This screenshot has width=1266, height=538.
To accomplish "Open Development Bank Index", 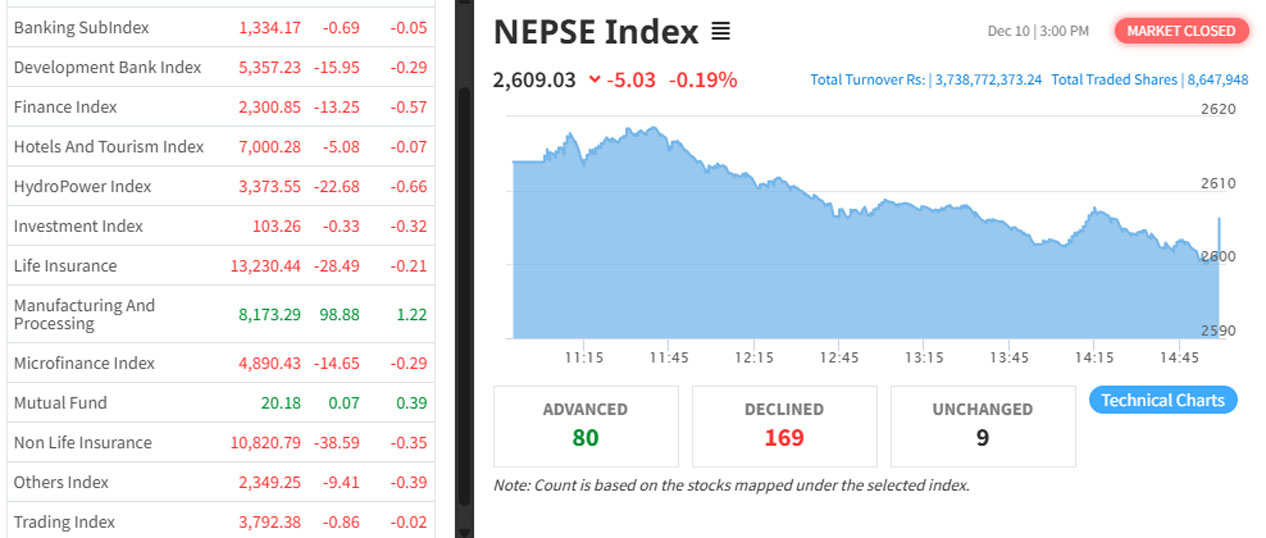I will (x=107, y=67).
